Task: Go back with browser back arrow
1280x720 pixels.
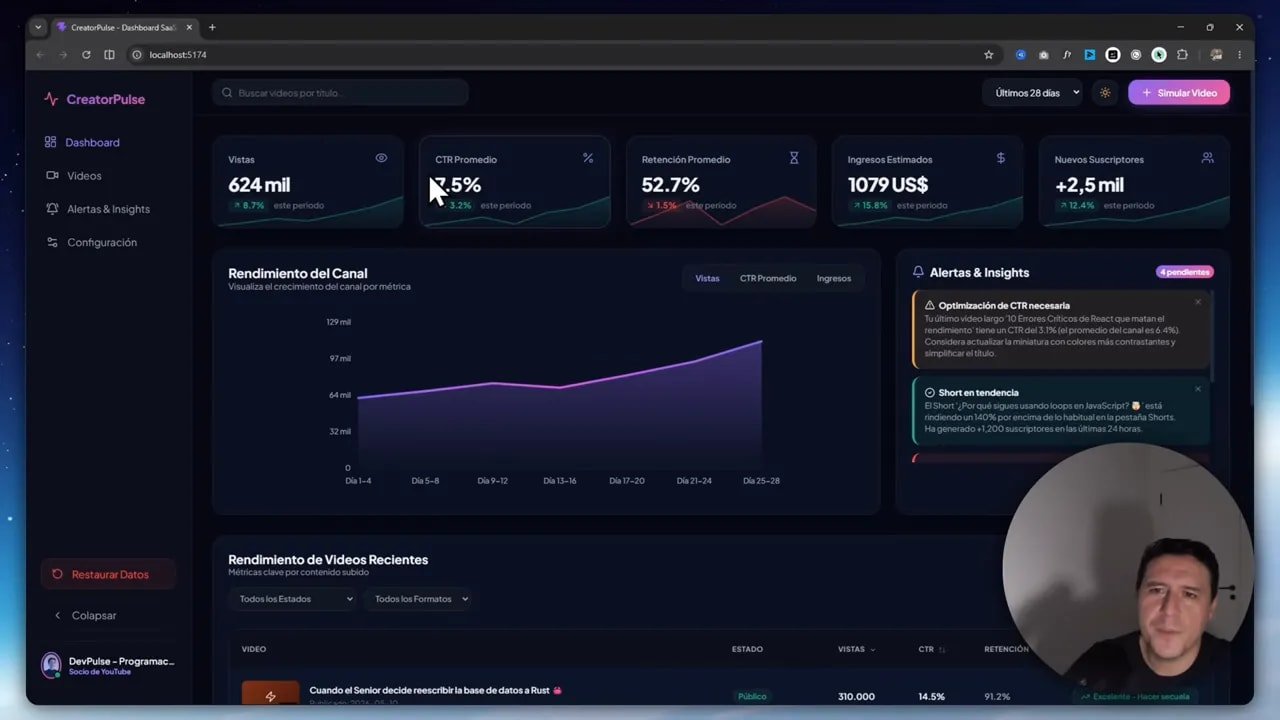Action: pos(41,54)
